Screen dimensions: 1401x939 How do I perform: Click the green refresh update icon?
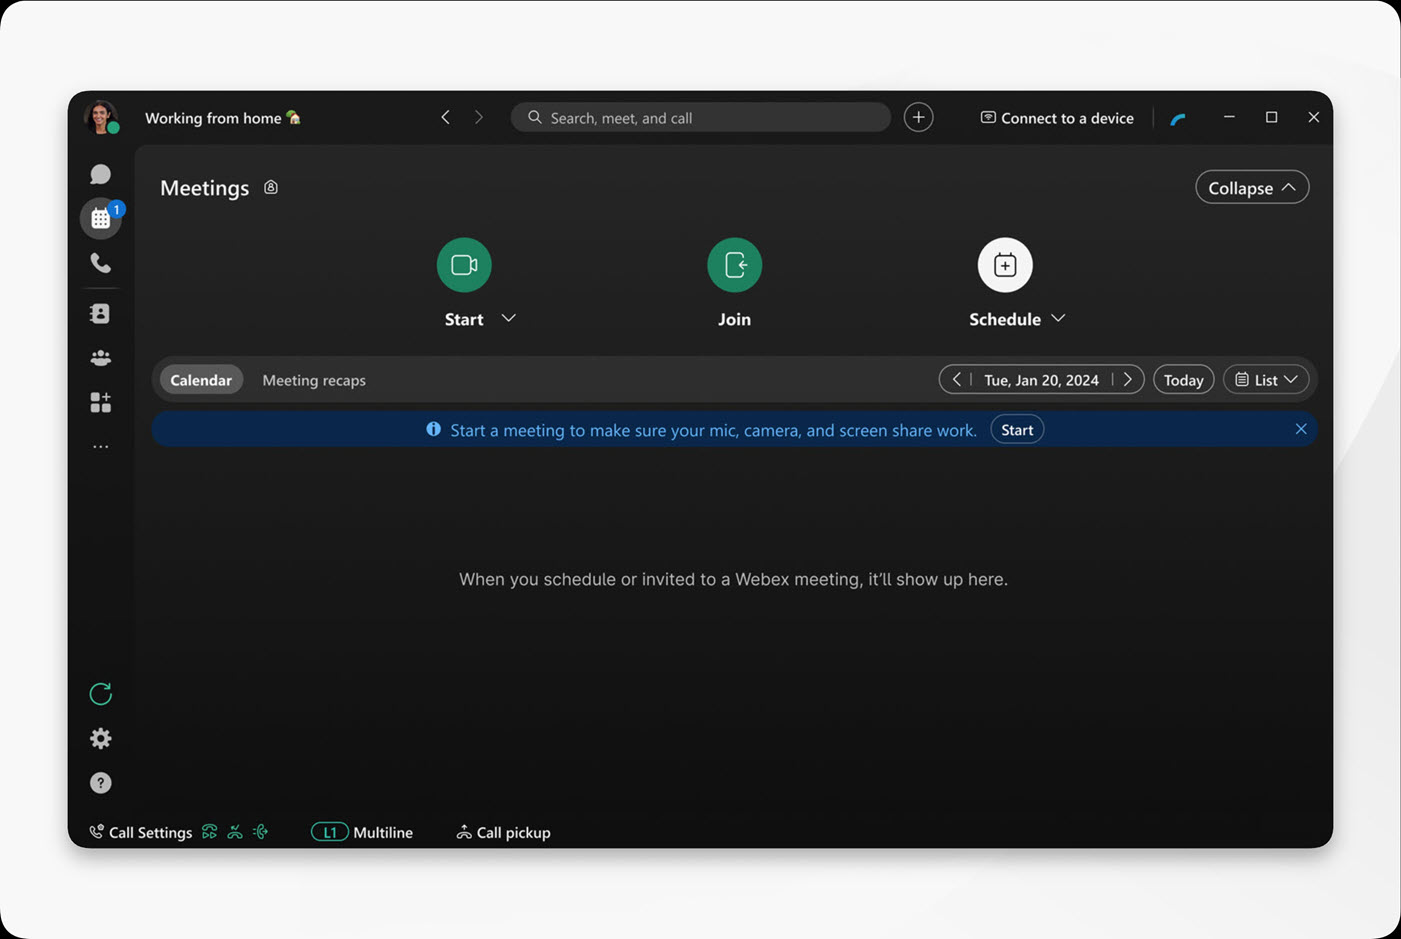[100, 694]
